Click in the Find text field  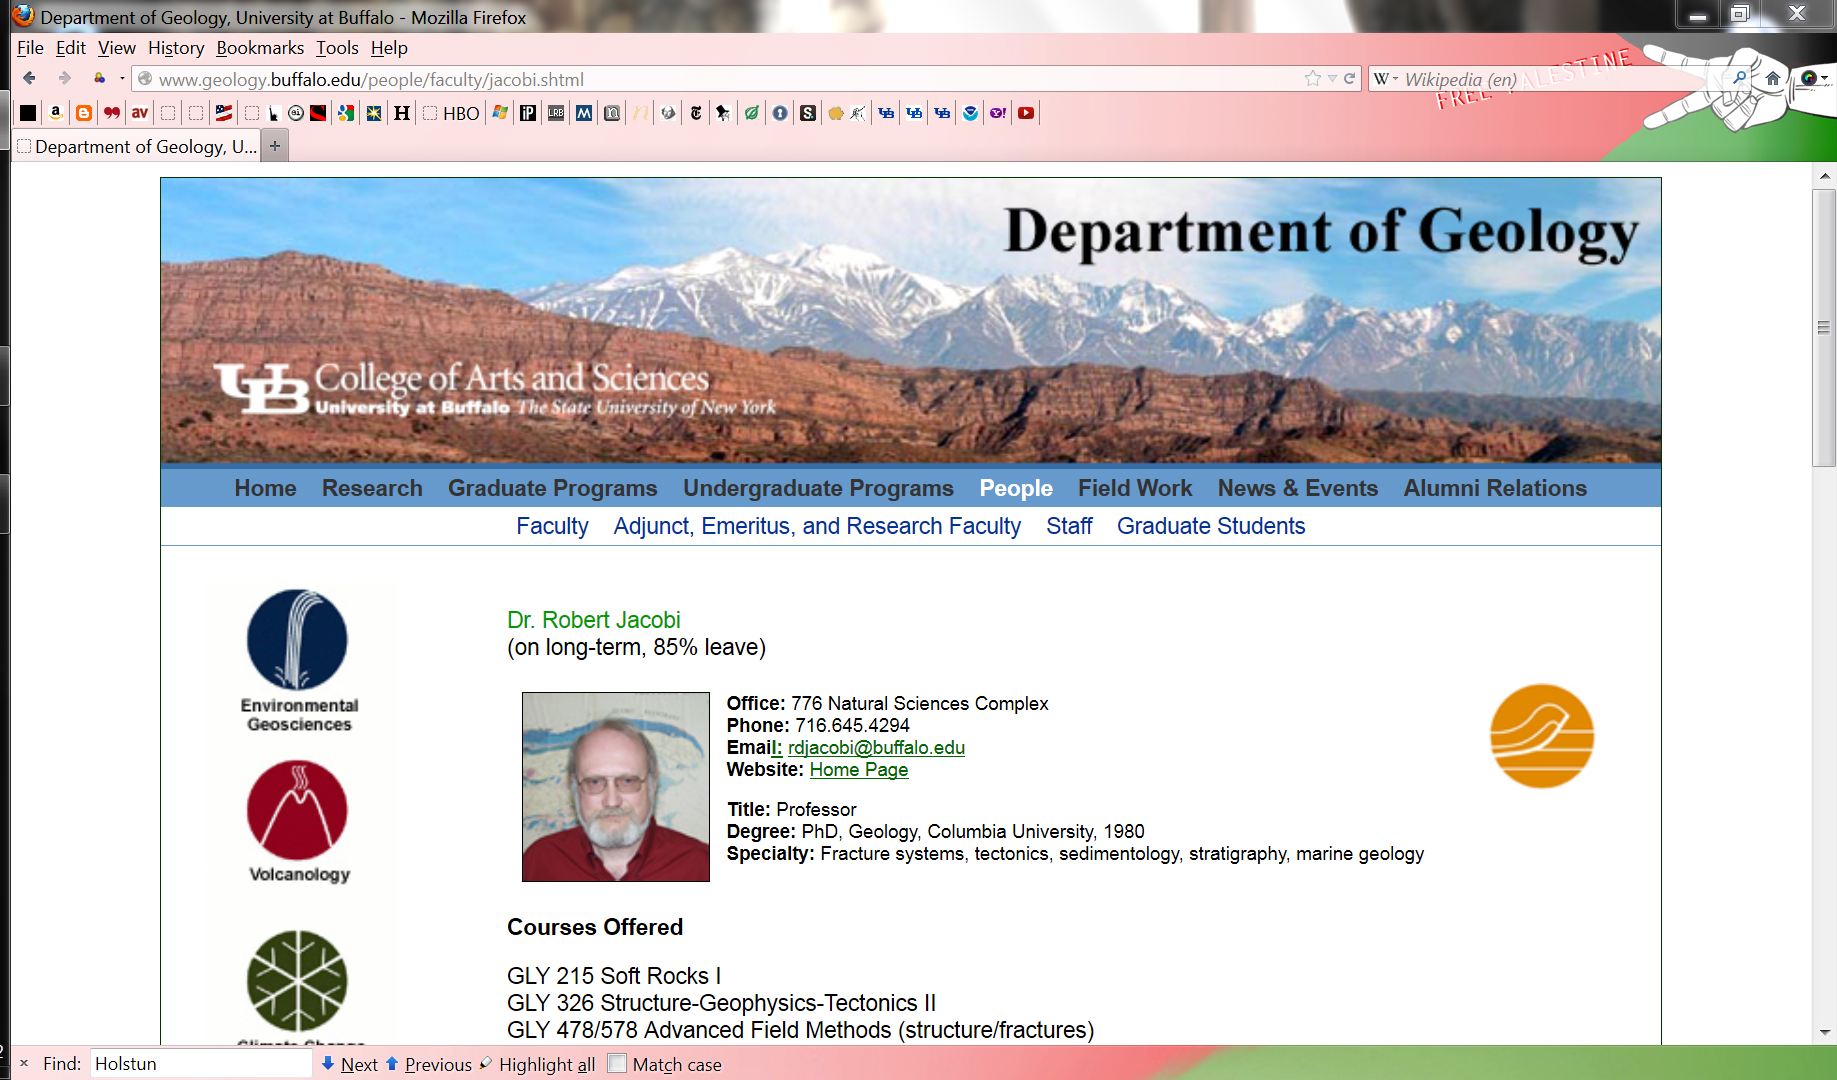coord(200,1063)
